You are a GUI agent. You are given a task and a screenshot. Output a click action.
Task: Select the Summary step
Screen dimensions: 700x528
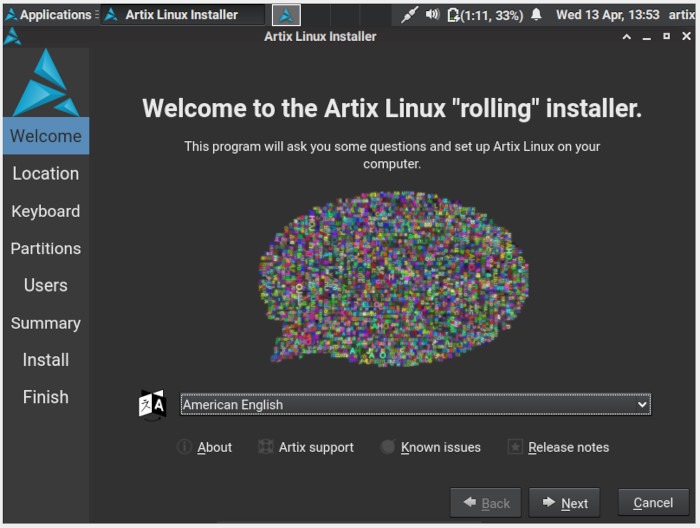coord(46,323)
